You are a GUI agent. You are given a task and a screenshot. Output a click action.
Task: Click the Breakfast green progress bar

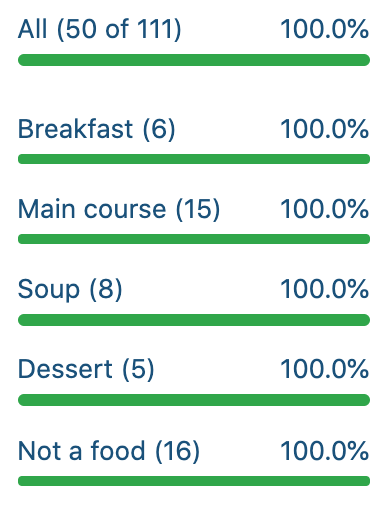coord(194,159)
